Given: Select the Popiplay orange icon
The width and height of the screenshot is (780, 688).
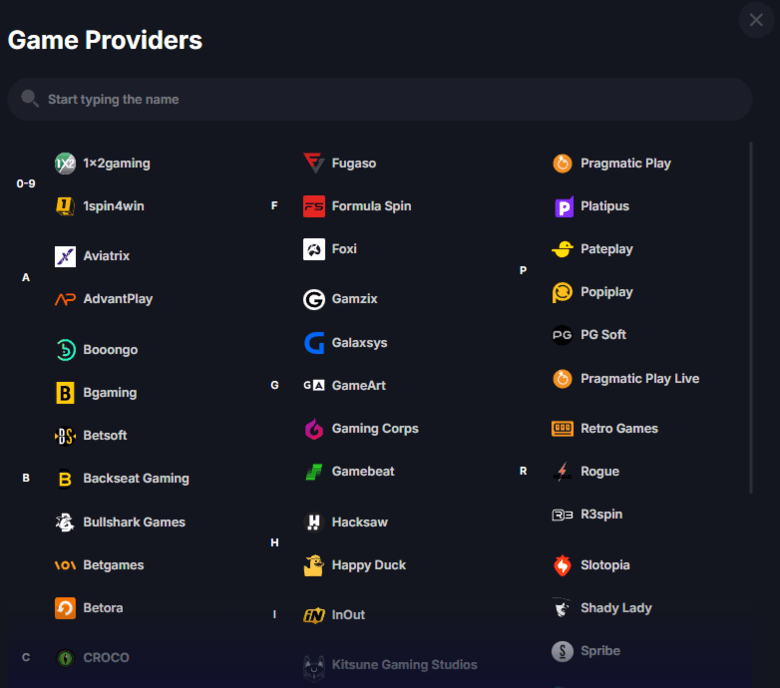Looking at the screenshot, I should 563,293.
